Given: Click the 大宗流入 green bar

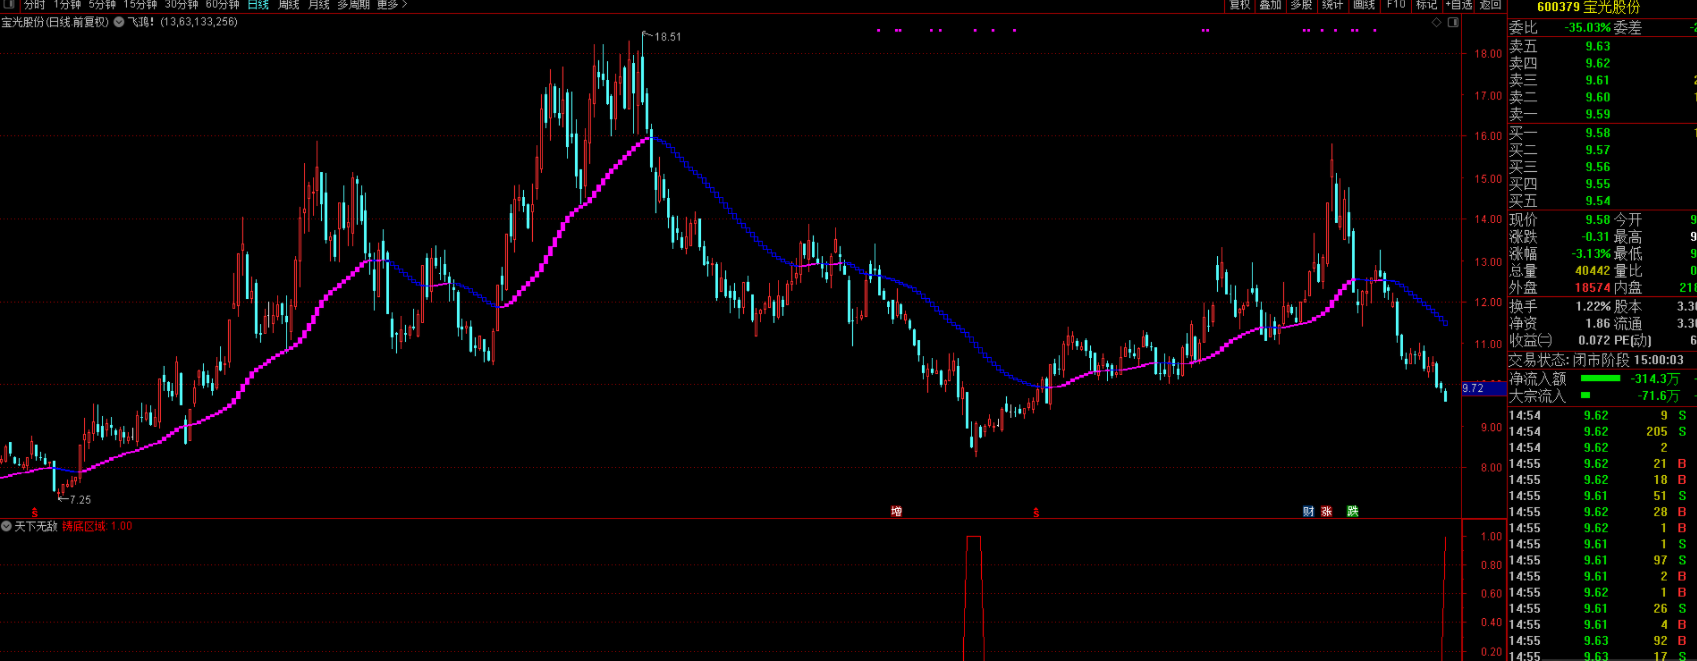Looking at the screenshot, I should point(1585,396).
